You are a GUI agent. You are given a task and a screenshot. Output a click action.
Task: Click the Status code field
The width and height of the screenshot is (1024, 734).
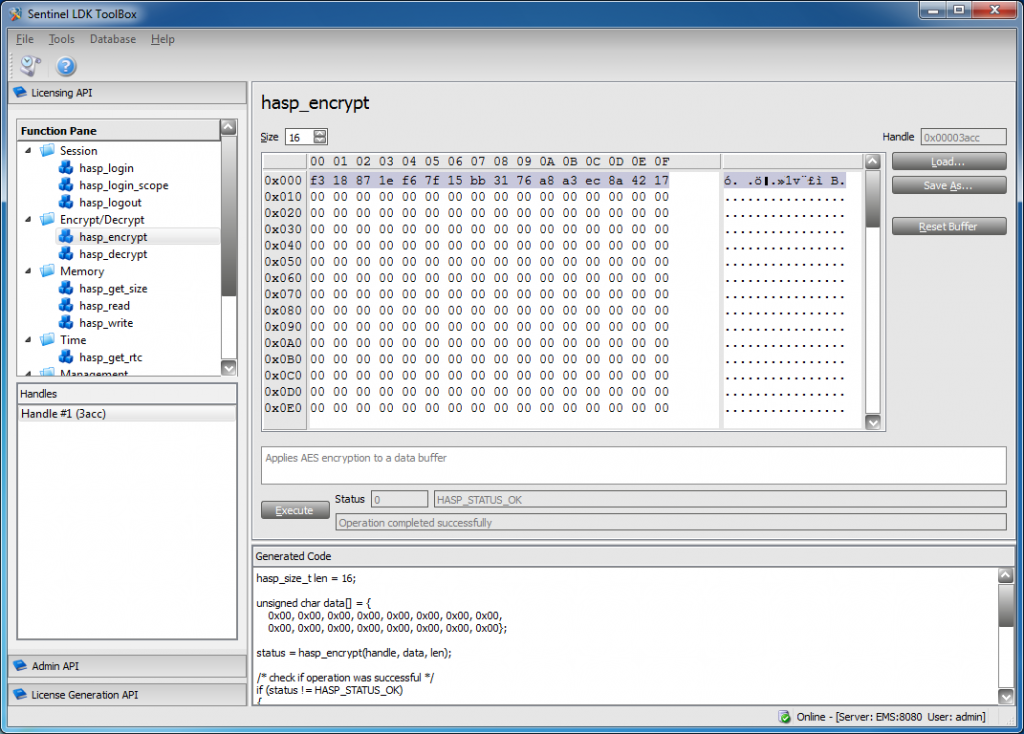(399, 500)
